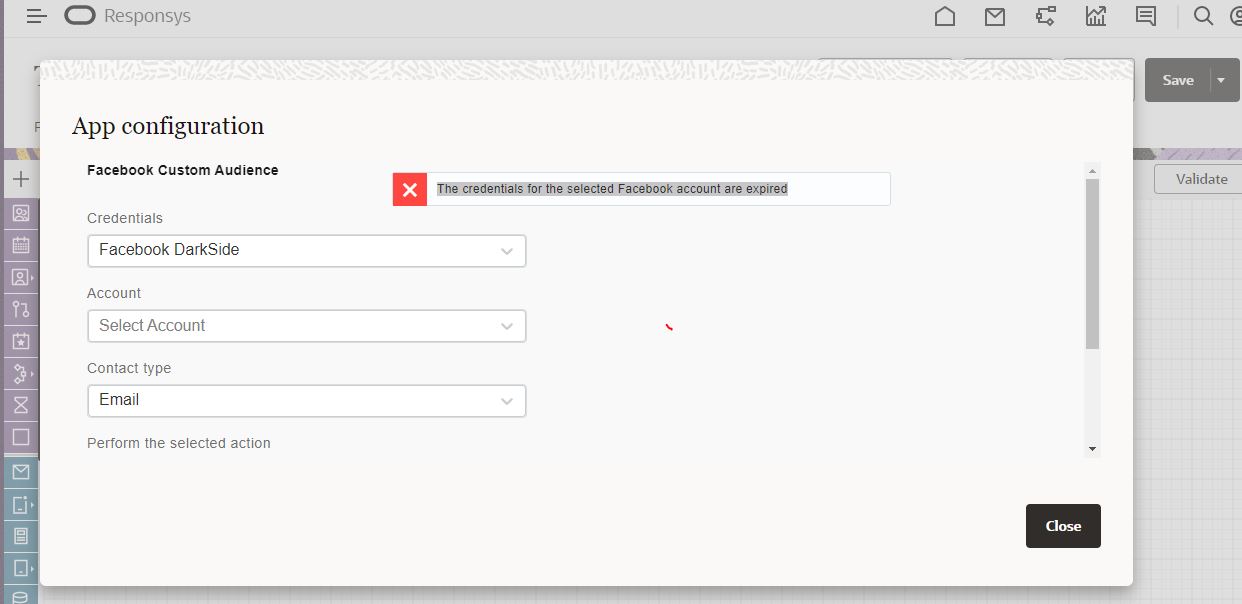Image resolution: width=1242 pixels, height=604 pixels.
Task: Close the App configuration dialog
Action: point(1063,526)
